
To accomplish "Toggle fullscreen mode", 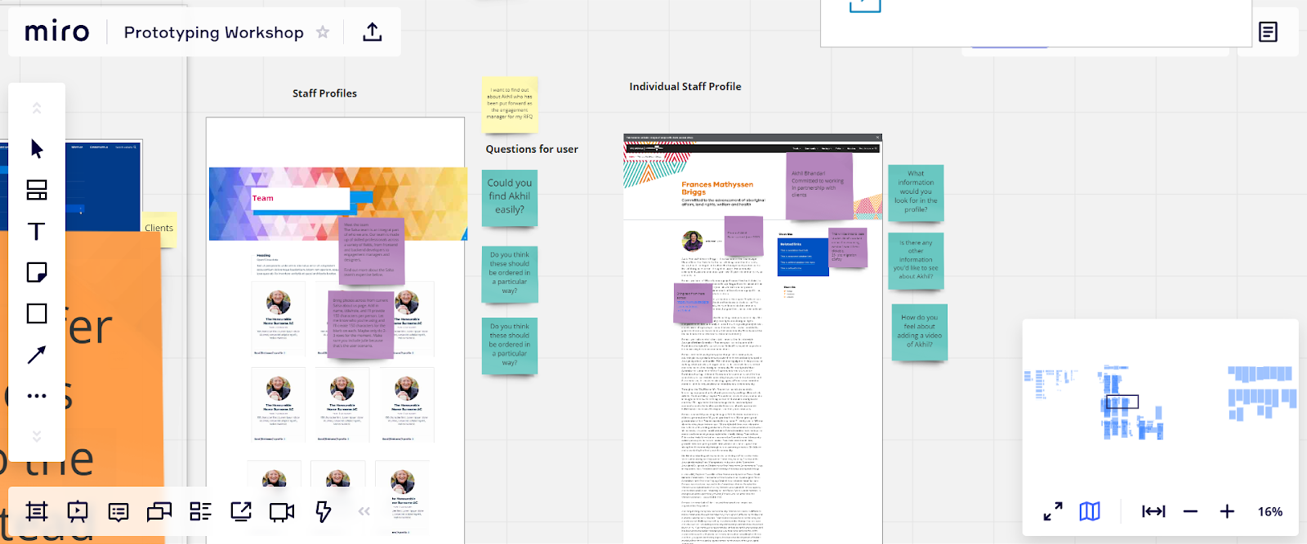I will [1053, 512].
